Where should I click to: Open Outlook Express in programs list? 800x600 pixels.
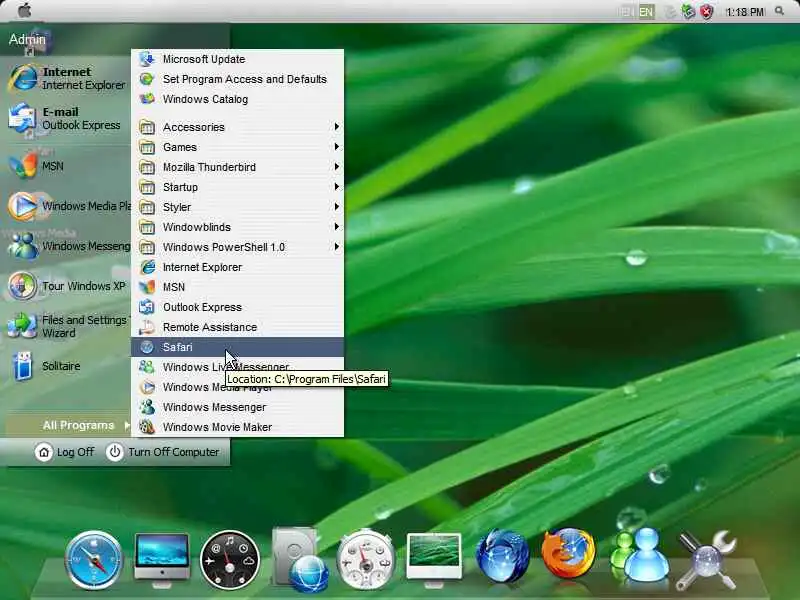point(238,307)
